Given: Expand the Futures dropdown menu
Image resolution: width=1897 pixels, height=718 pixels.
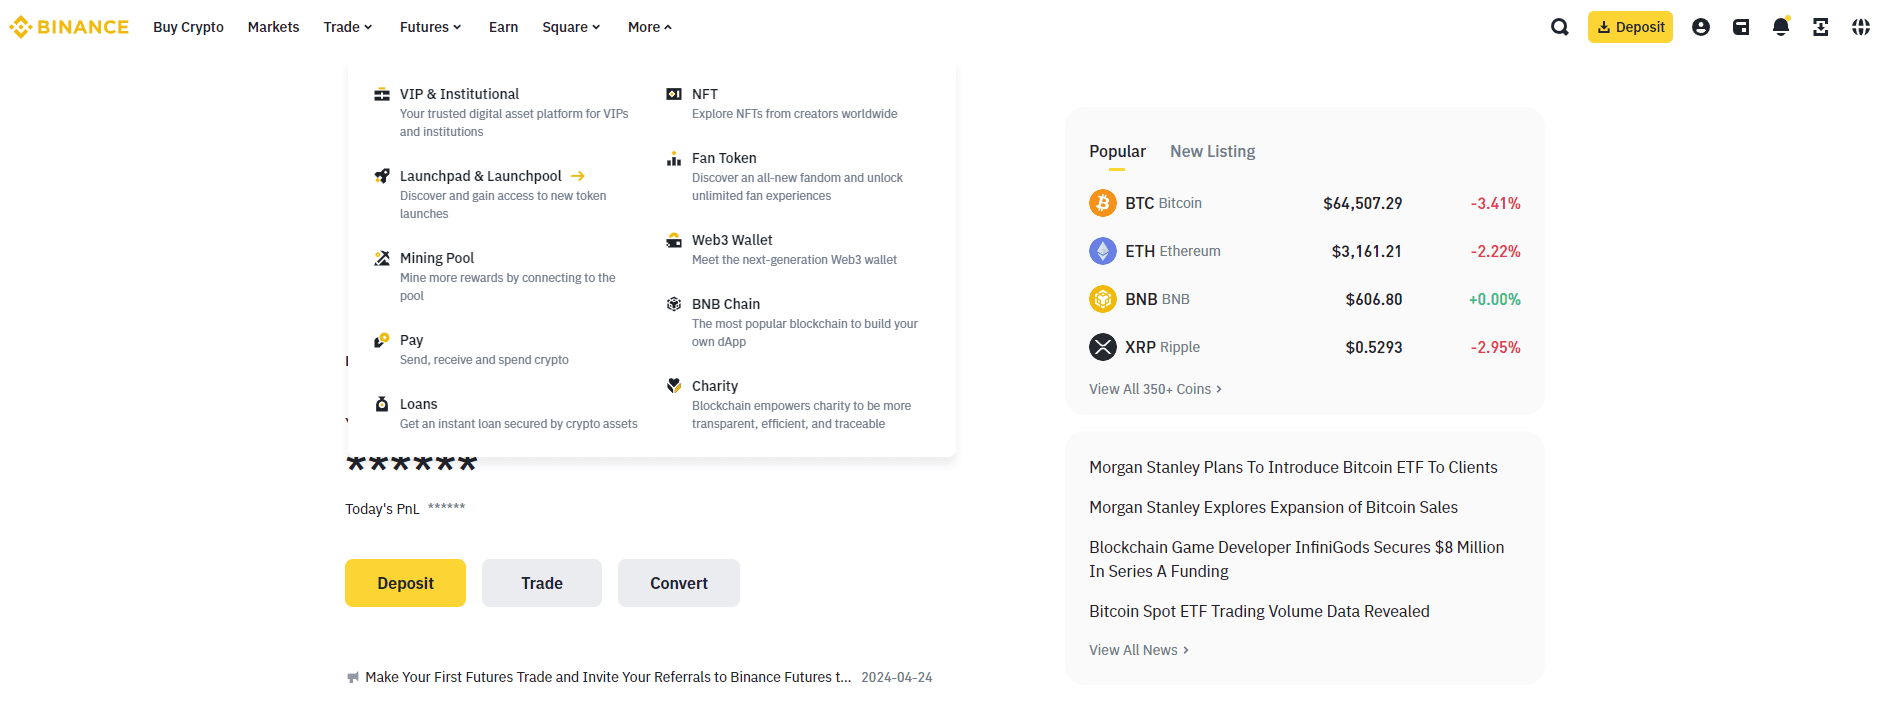Looking at the screenshot, I should (430, 27).
